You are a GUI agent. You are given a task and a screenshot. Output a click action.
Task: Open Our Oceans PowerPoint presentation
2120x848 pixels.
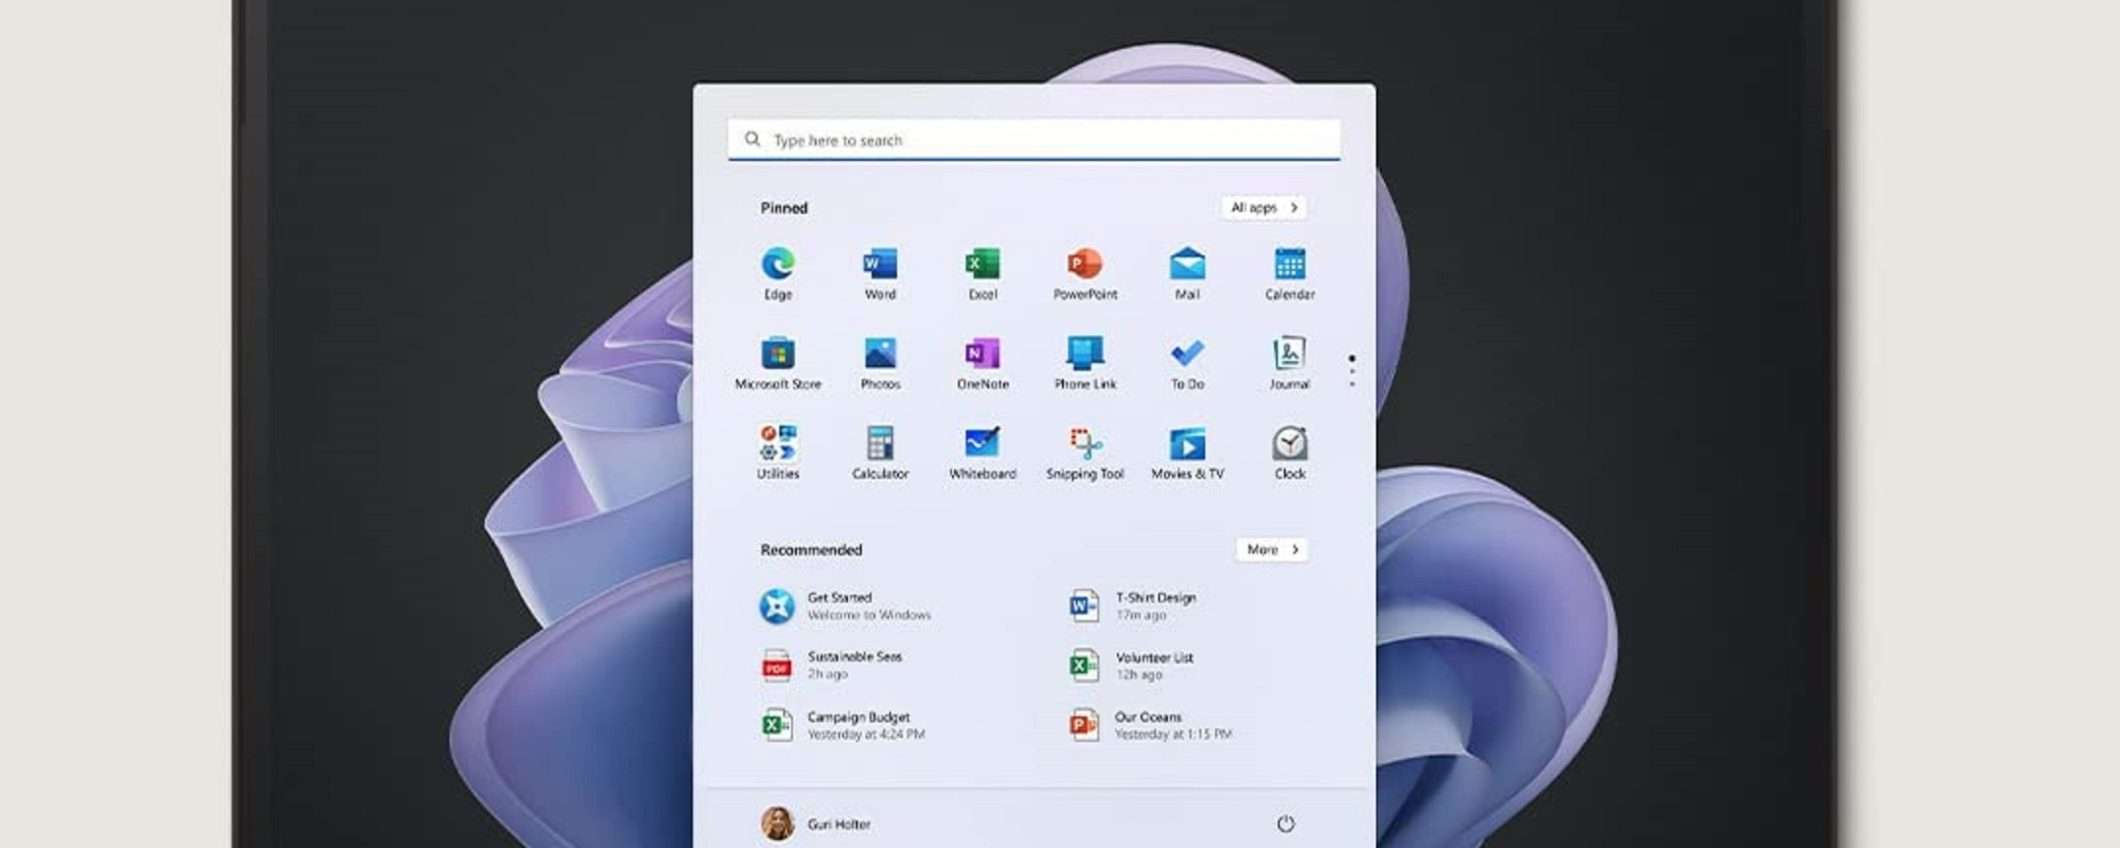(x=1151, y=725)
